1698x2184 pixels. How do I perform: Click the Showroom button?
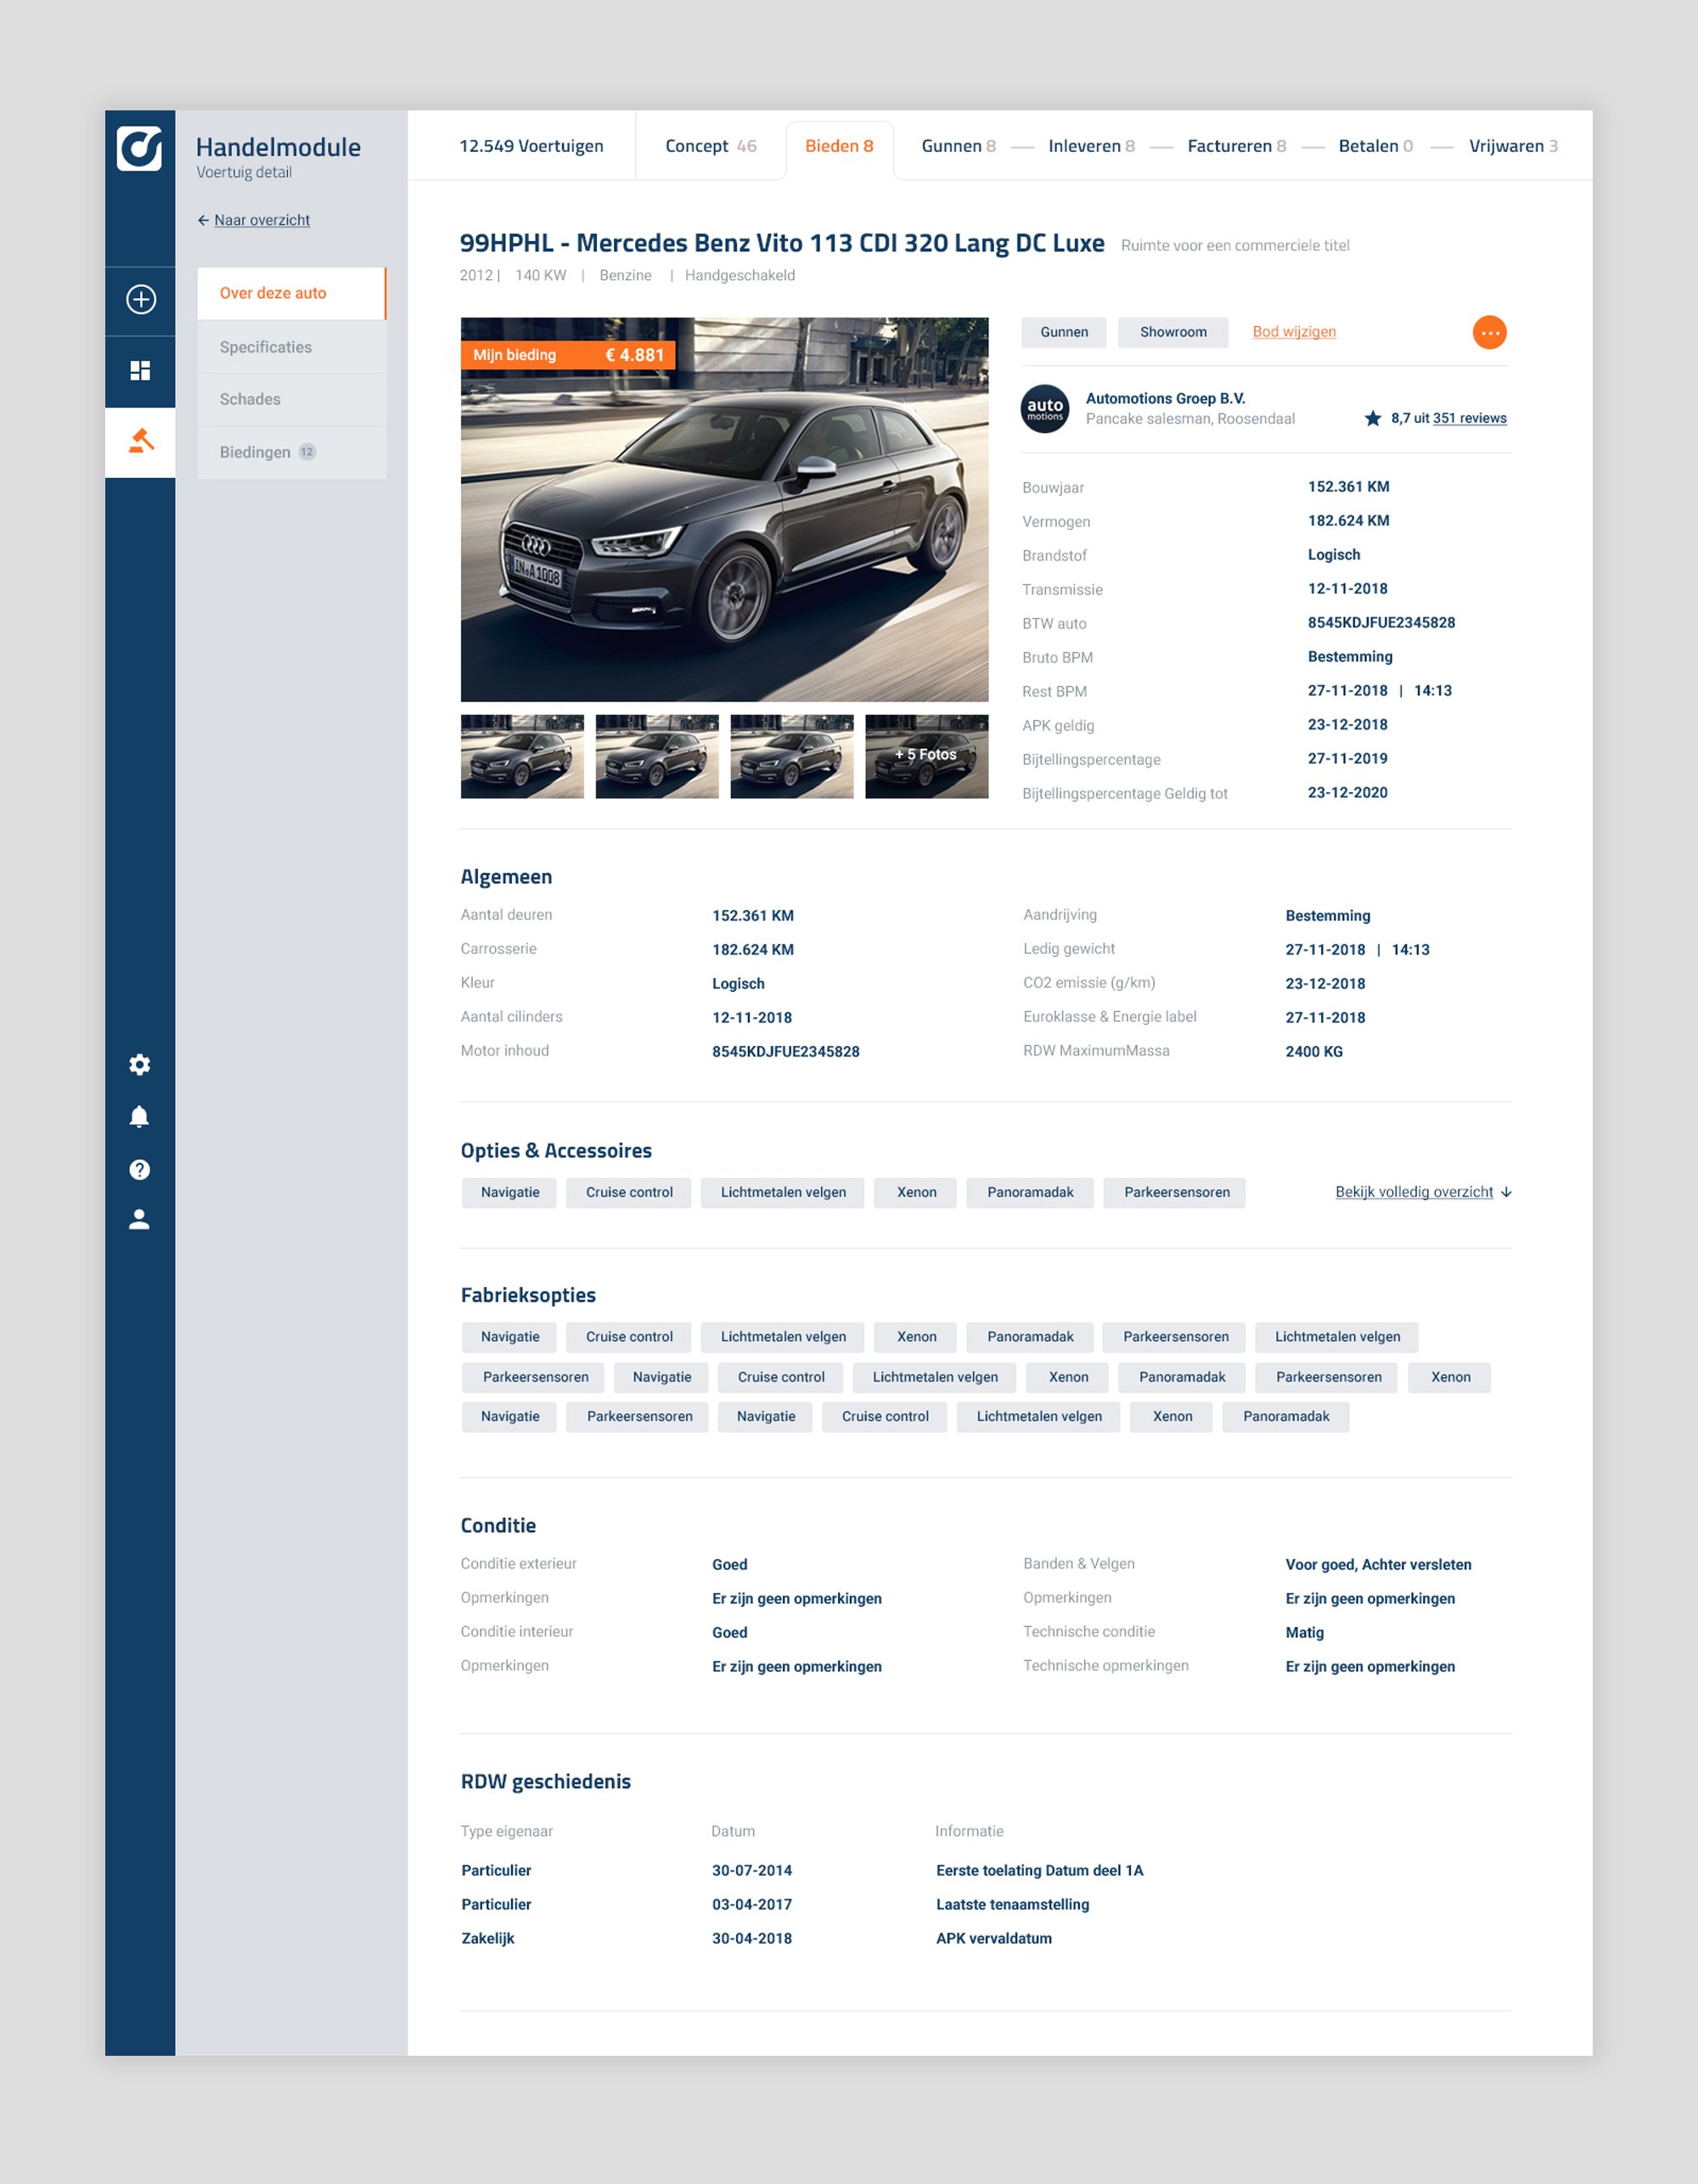point(1172,332)
